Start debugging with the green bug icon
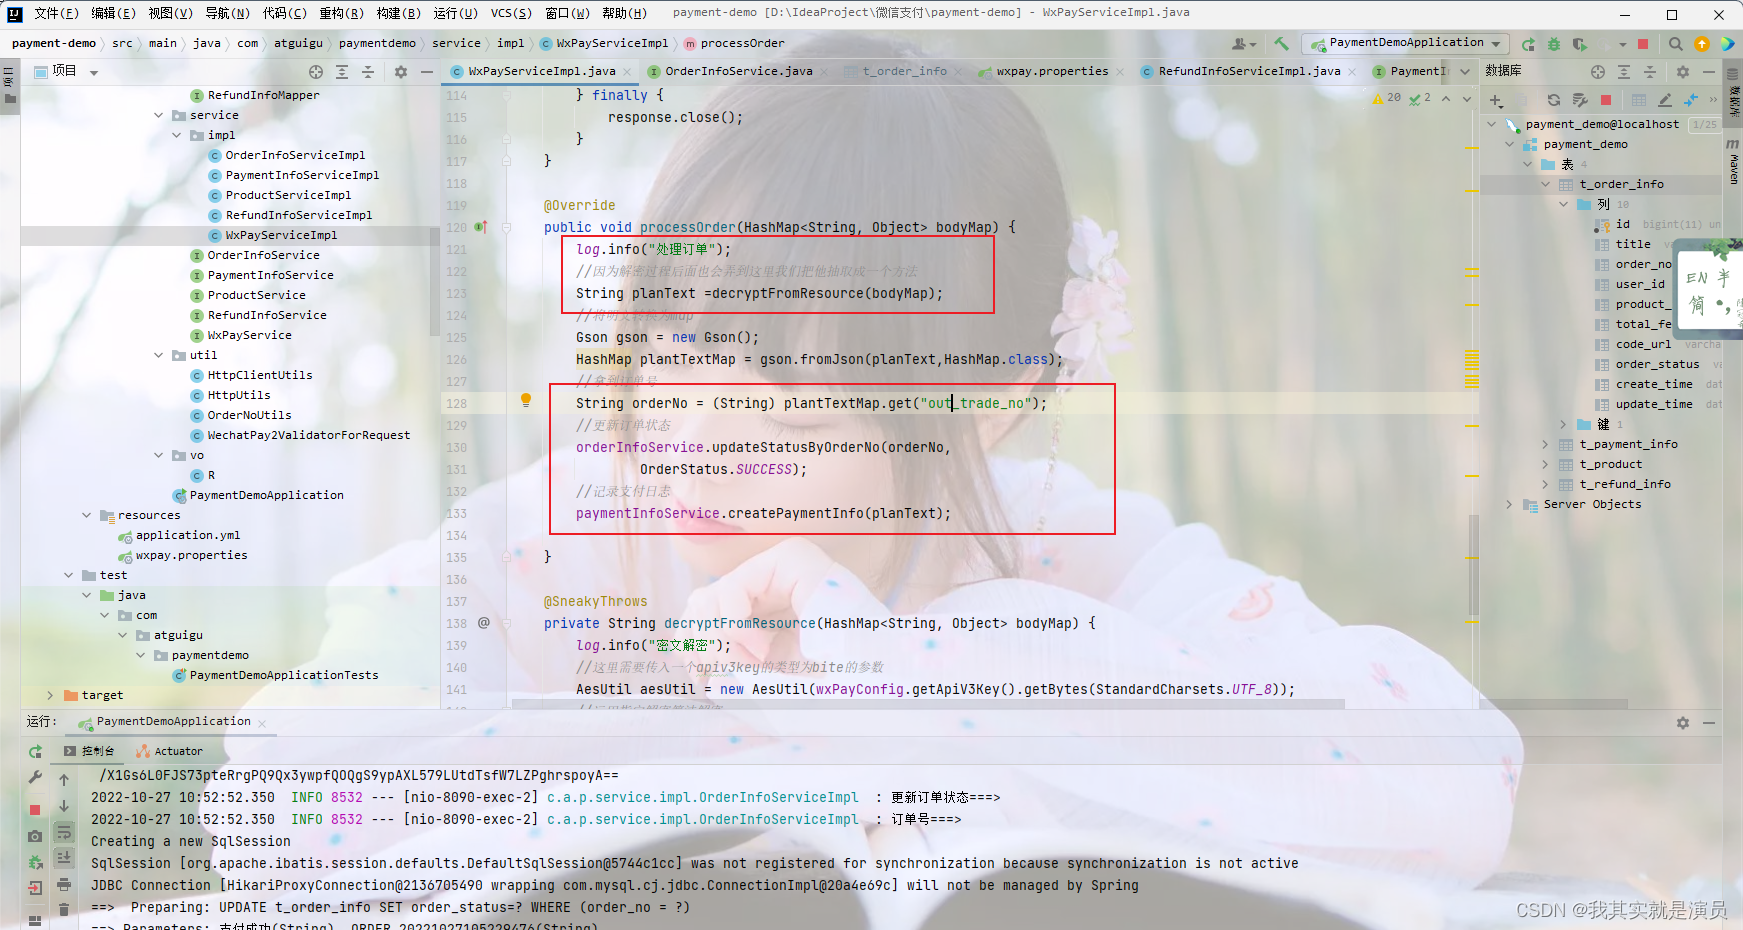Screen dimensions: 1743x930 click(1554, 44)
